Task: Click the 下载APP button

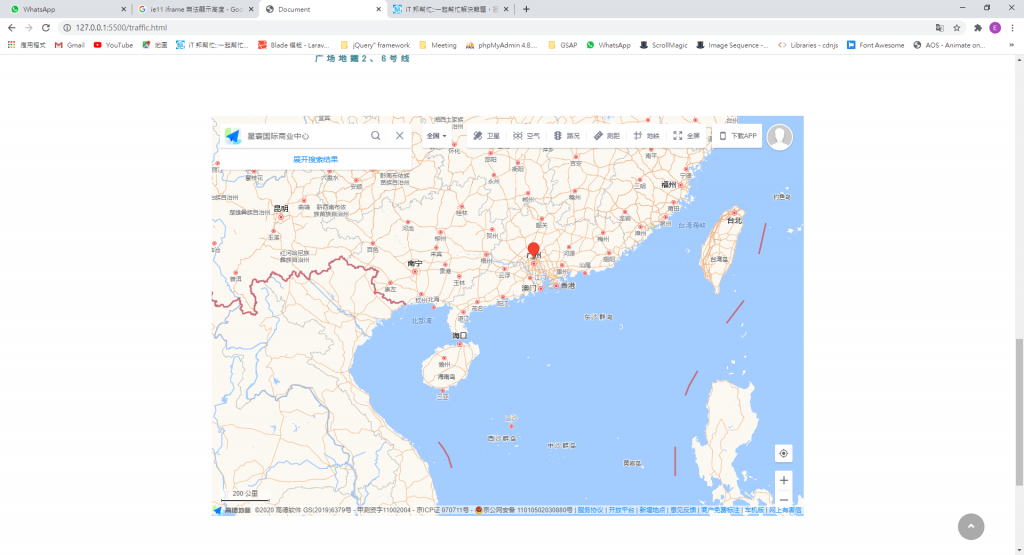Action: click(x=738, y=136)
